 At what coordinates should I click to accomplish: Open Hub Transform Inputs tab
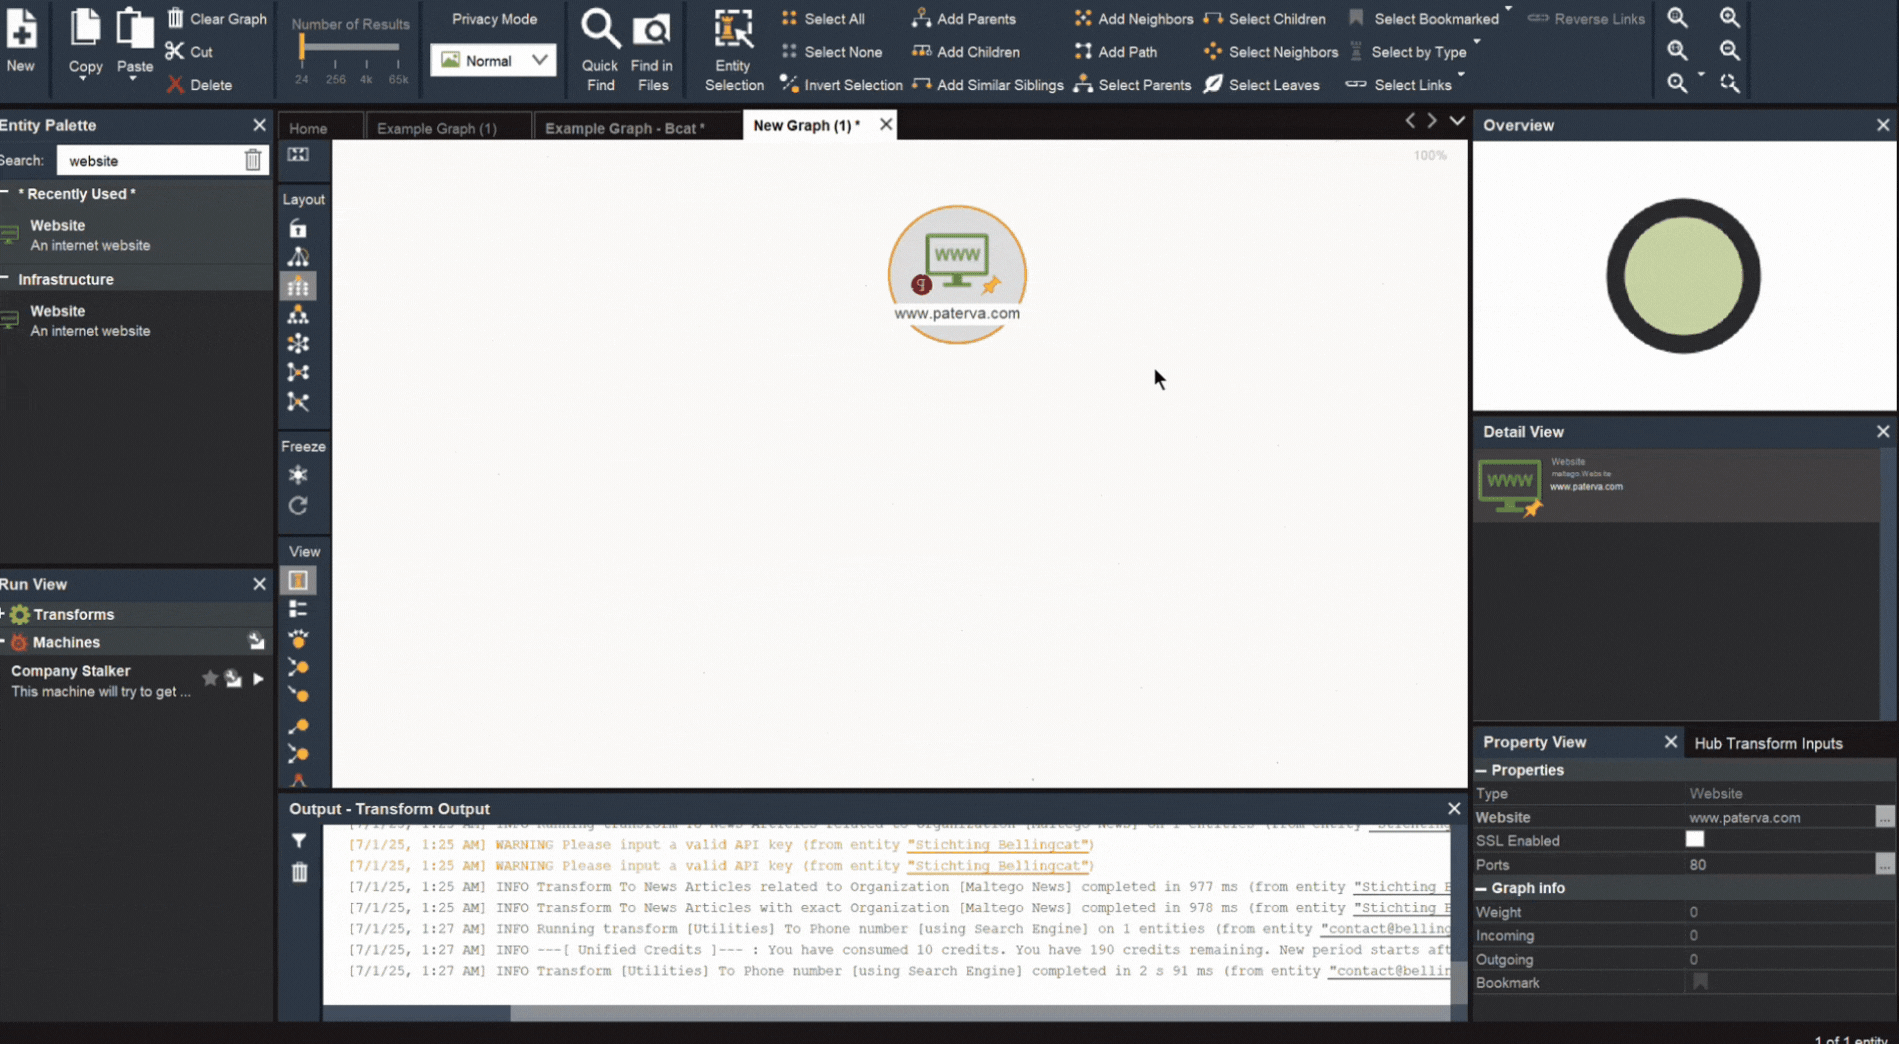click(x=1768, y=743)
